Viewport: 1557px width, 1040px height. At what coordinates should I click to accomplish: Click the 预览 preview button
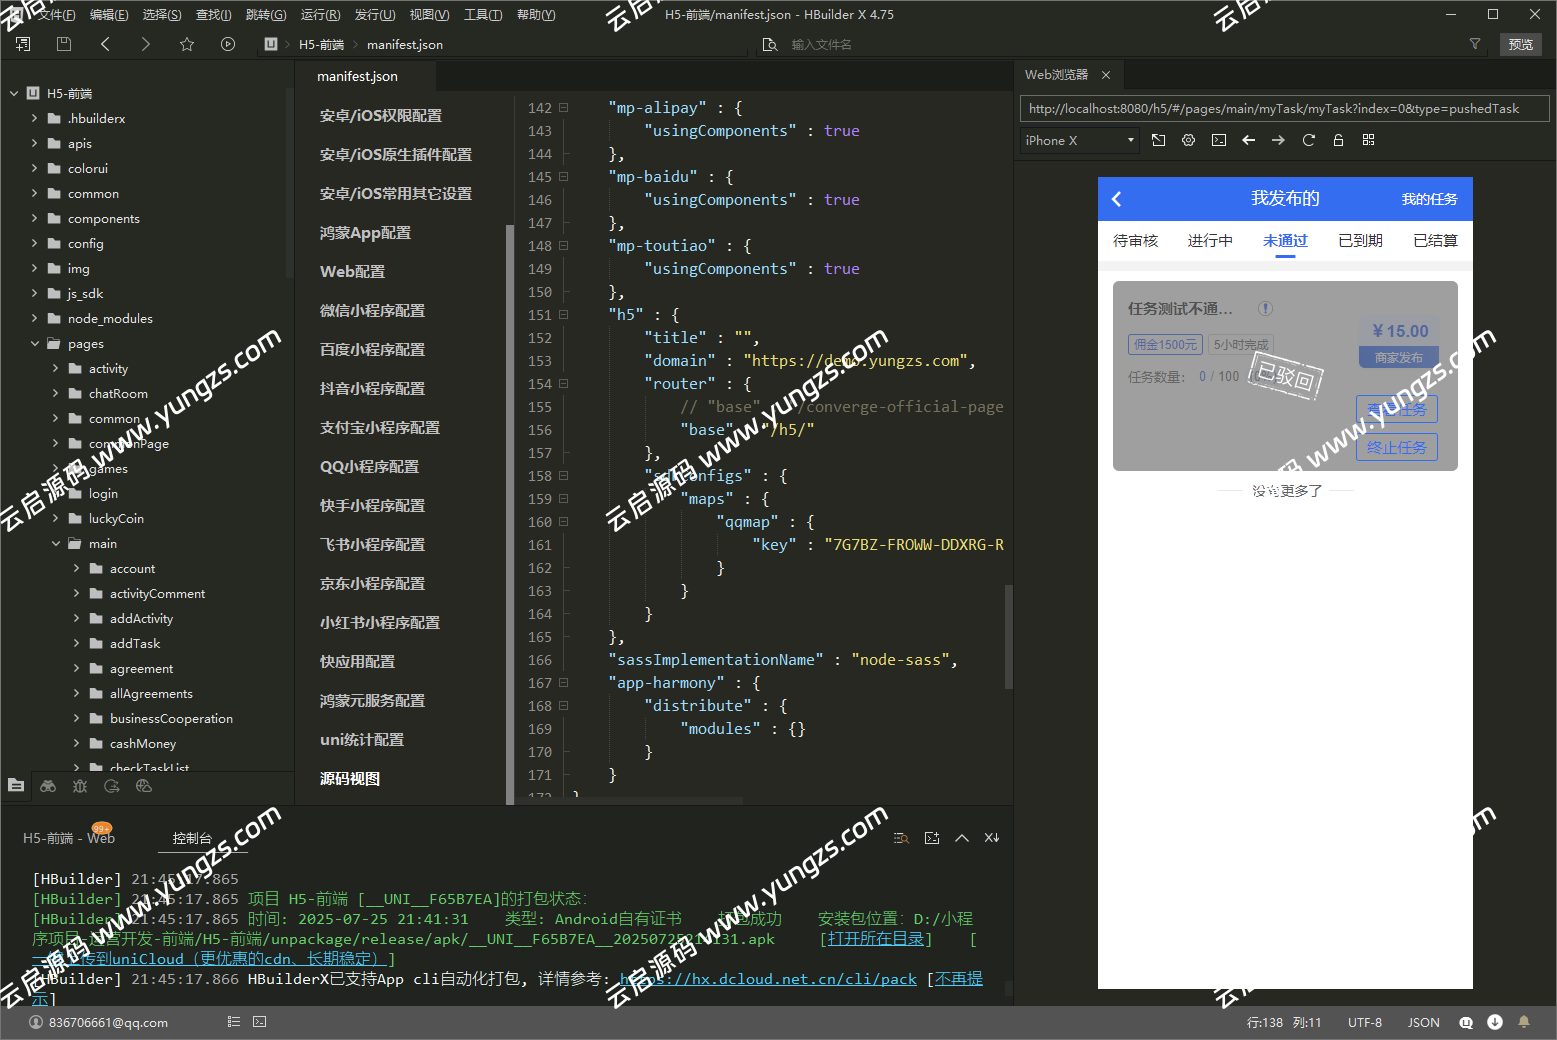[1520, 44]
